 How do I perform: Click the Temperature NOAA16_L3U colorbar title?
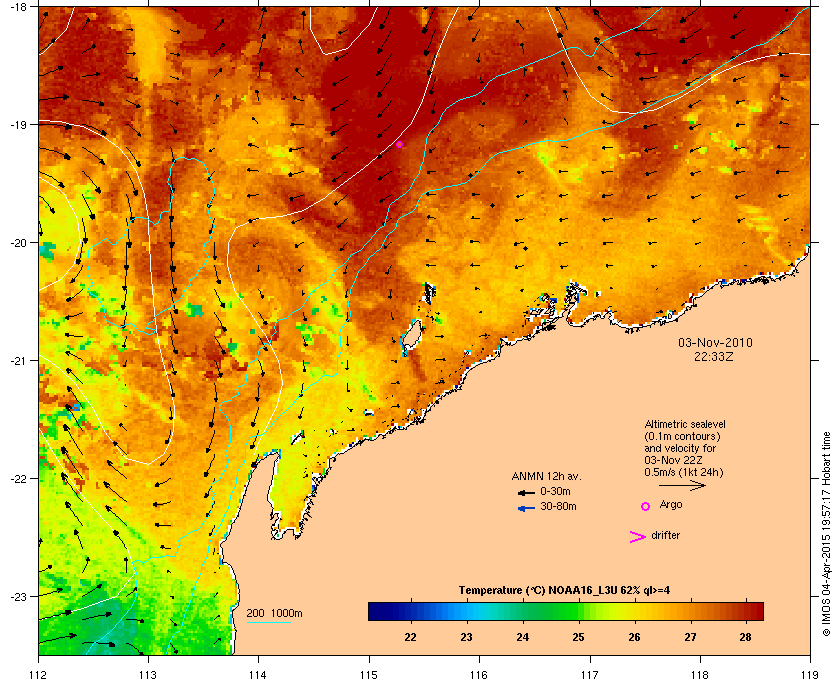(564, 591)
